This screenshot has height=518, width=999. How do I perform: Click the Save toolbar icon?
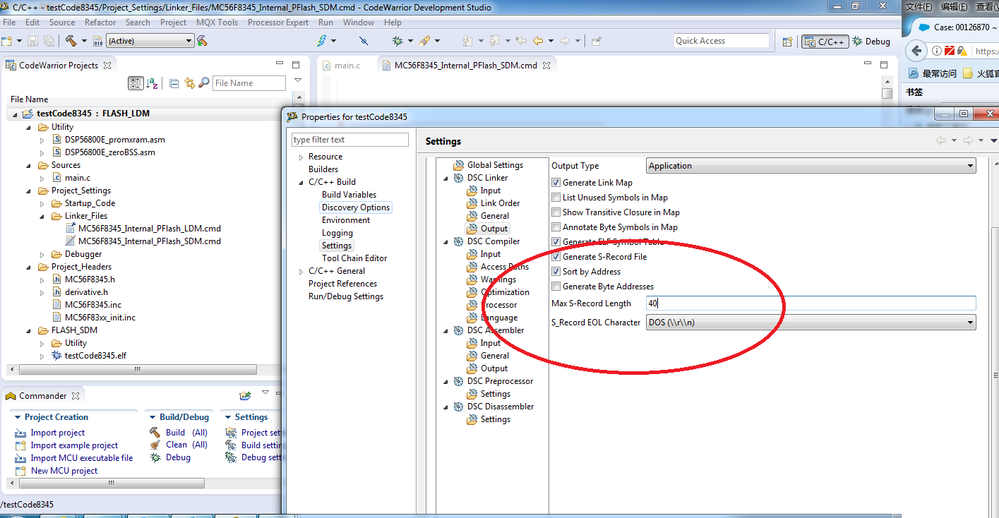(x=32, y=41)
